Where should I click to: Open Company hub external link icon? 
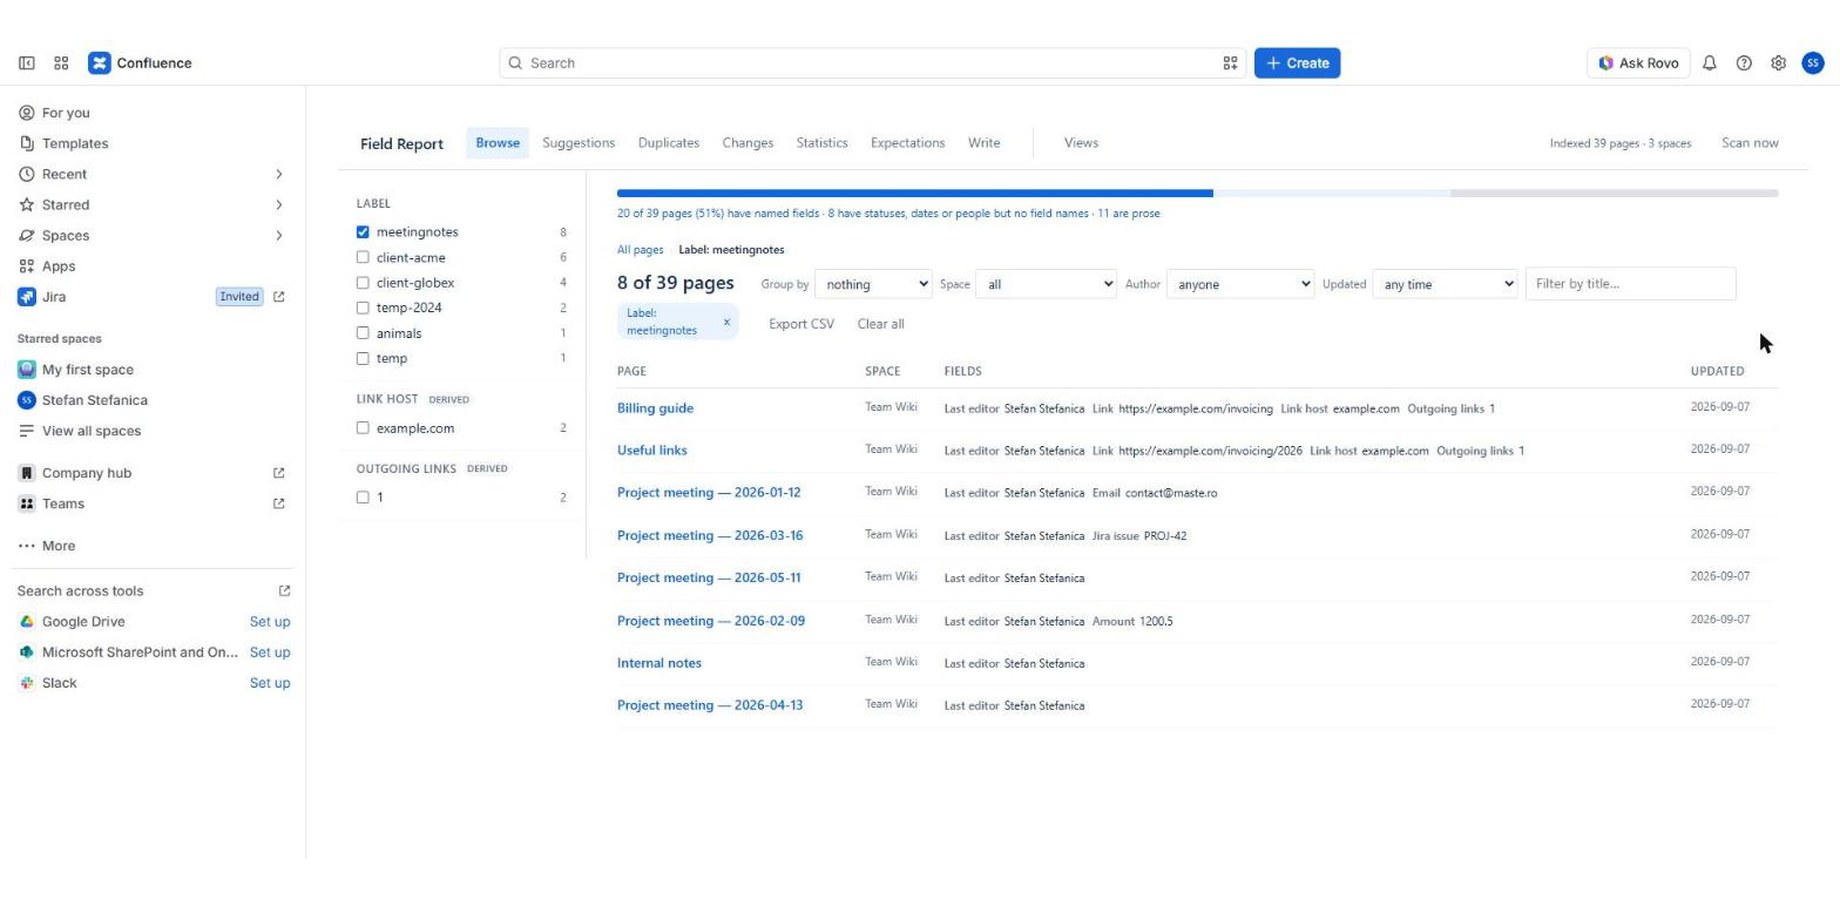(x=279, y=473)
